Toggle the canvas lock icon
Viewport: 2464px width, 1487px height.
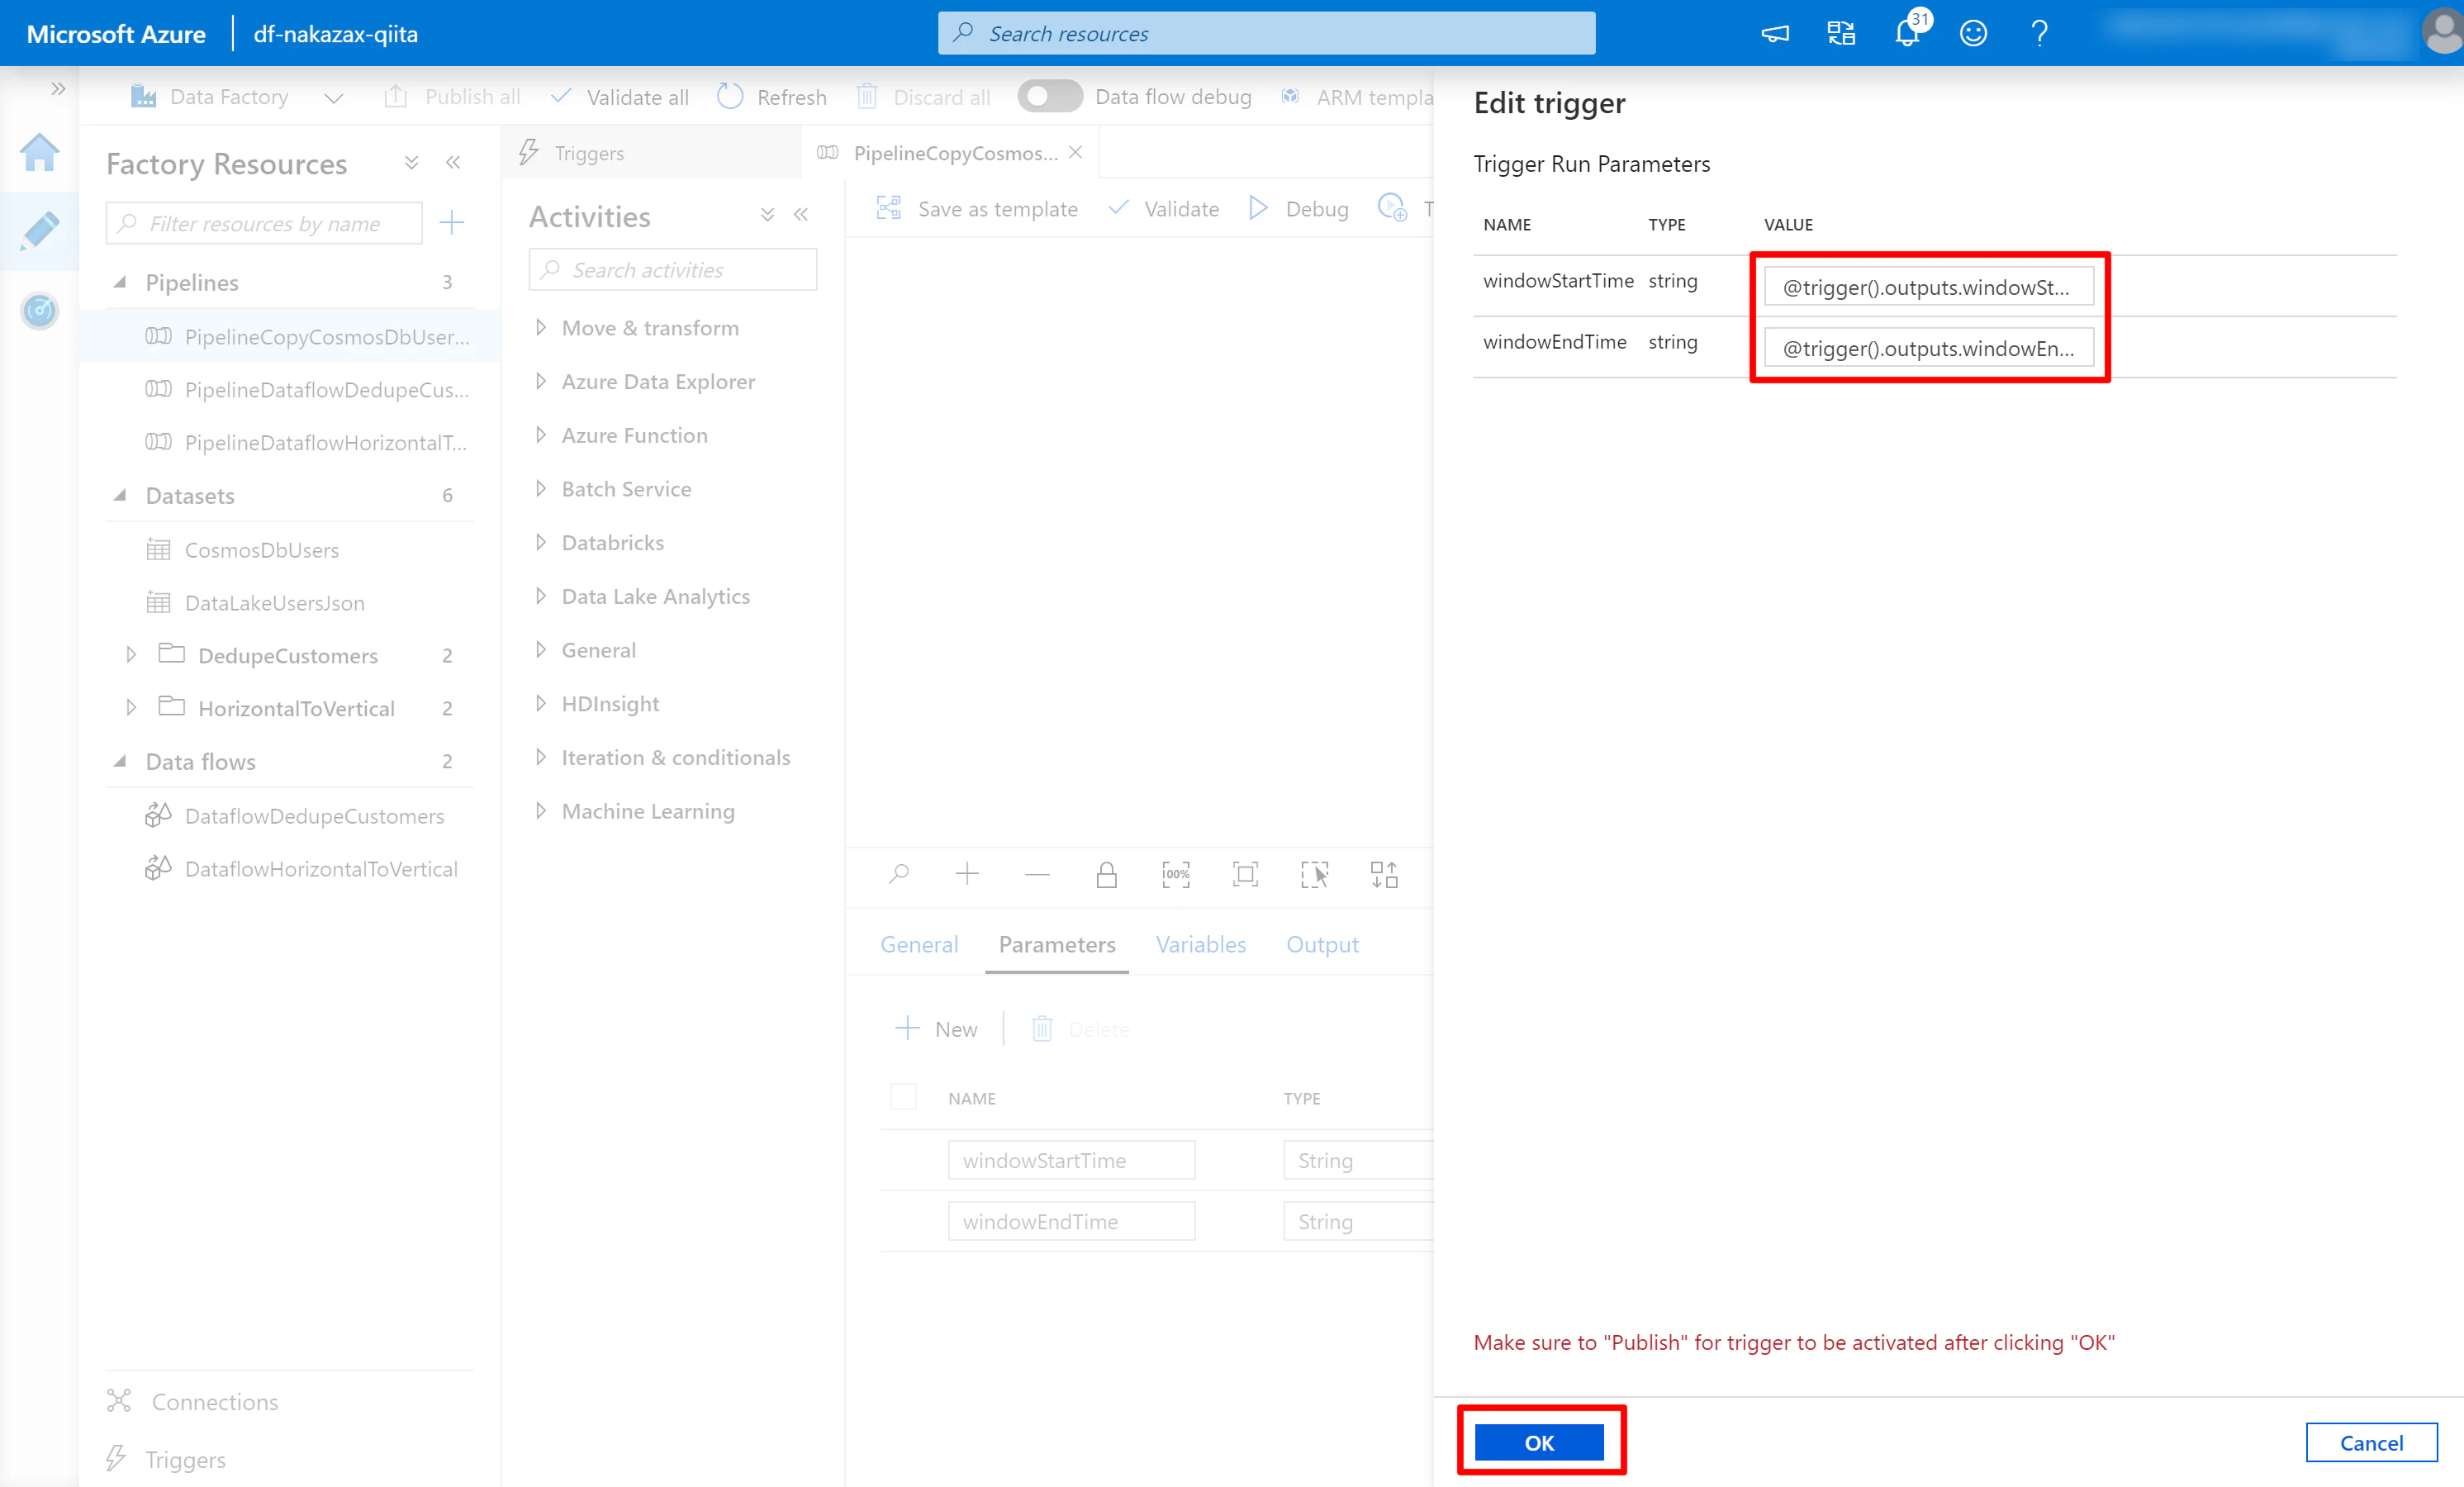click(x=1106, y=875)
